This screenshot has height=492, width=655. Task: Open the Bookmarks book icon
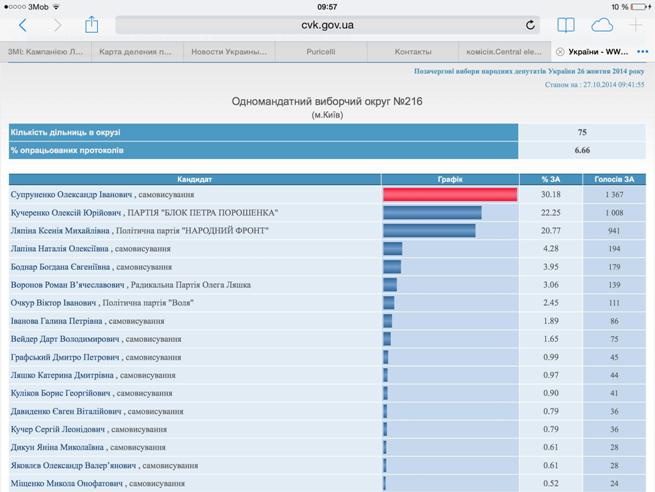coord(566,25)
